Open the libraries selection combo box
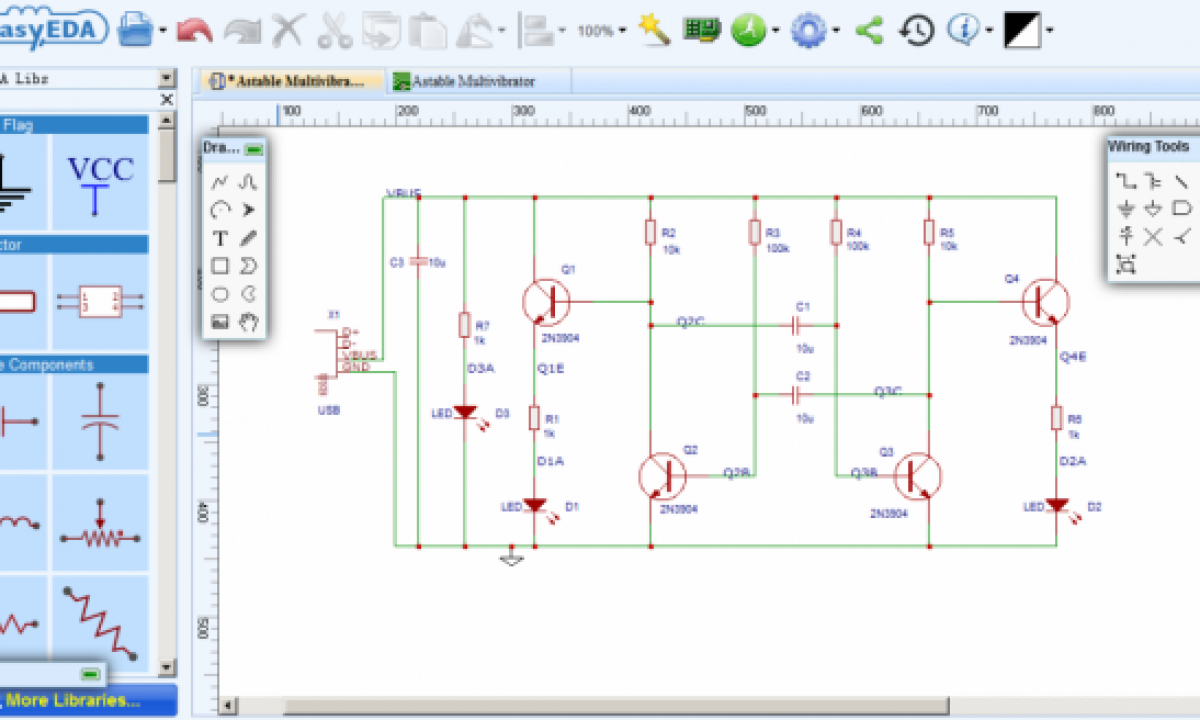This screenshot has width=1200, height=720. [x=166, y=78]
